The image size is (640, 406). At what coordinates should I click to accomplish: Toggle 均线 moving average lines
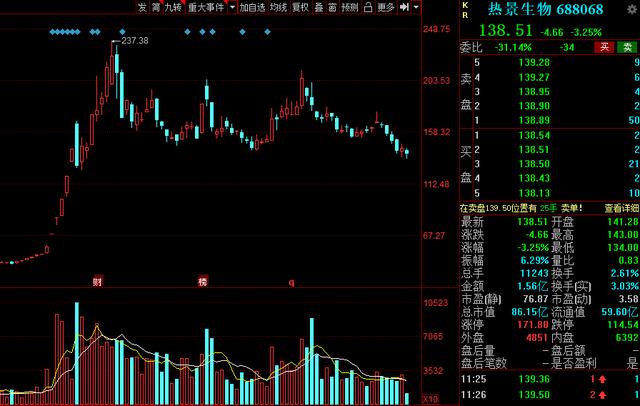click(x=278, y=7)
